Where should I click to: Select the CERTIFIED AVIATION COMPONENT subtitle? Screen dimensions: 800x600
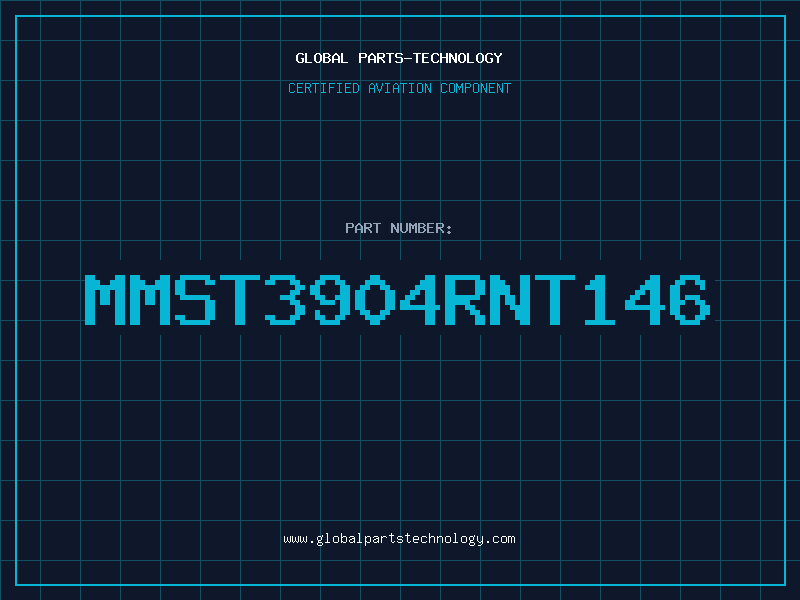click(x=399, y=88)
